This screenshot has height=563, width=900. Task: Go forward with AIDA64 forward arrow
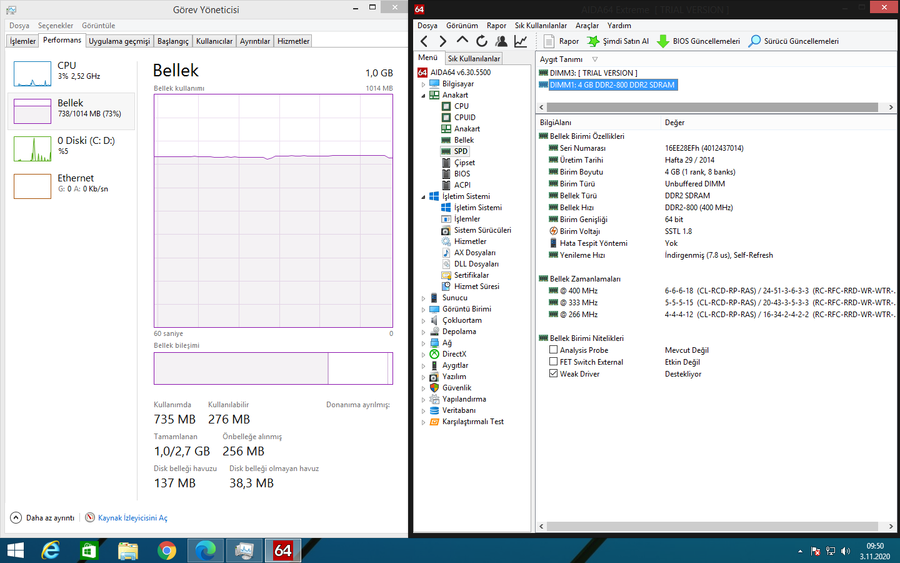pos(443,41)
